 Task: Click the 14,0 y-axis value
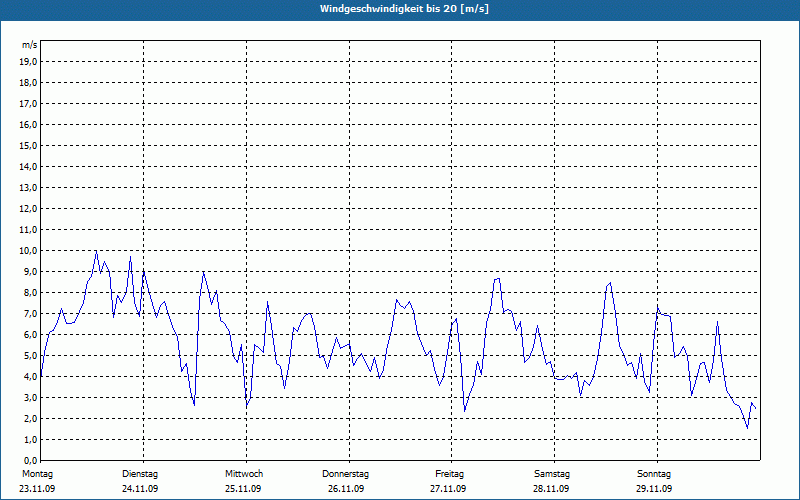(28, 166)
